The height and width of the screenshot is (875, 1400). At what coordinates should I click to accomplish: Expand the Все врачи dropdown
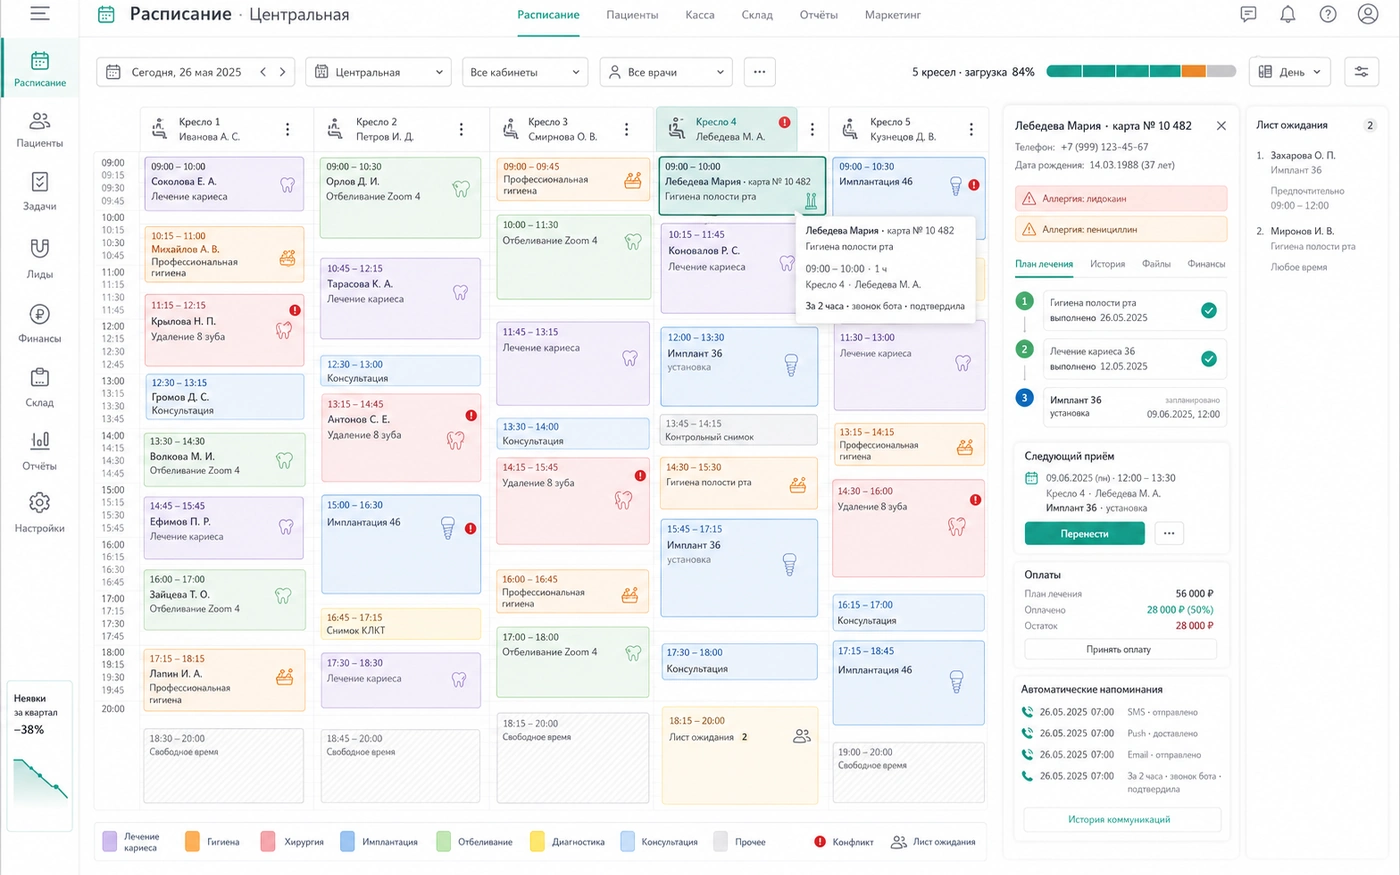666,72
